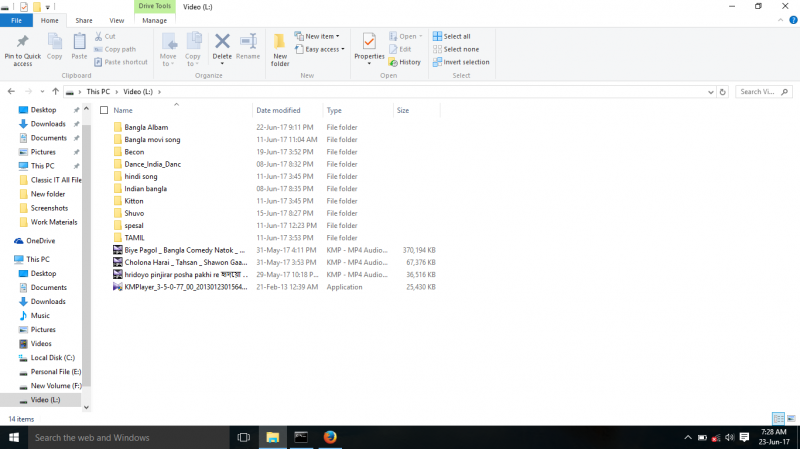Image resolution: width=800 pixels, height=449 pixels.
Task: Select the Bangla Albam folder
Action: 146,127
